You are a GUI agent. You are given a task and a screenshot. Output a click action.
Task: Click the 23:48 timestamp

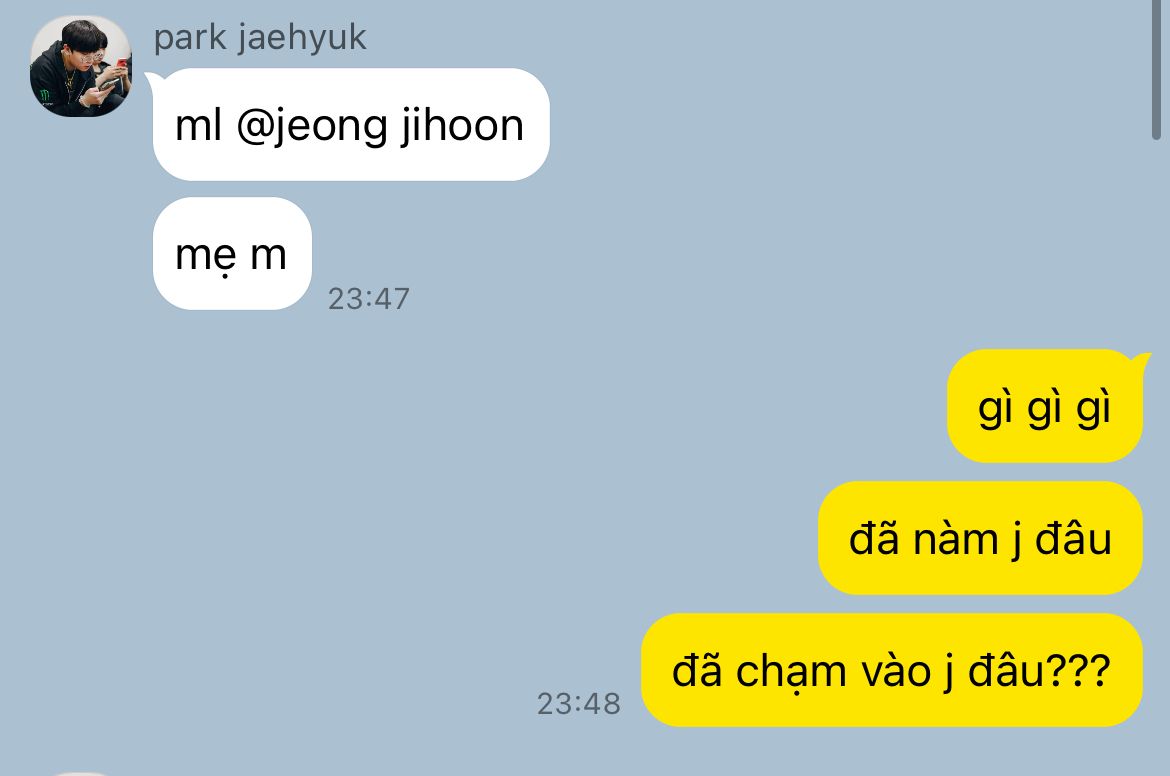tap(578, 703)
